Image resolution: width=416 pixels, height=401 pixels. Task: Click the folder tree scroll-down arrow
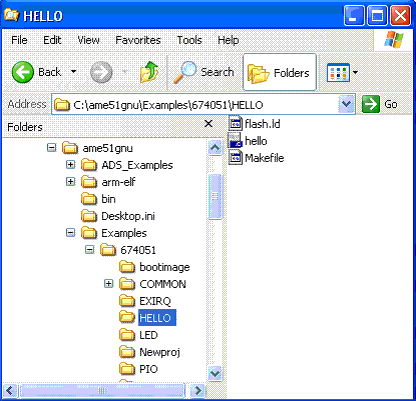point(215,373)
